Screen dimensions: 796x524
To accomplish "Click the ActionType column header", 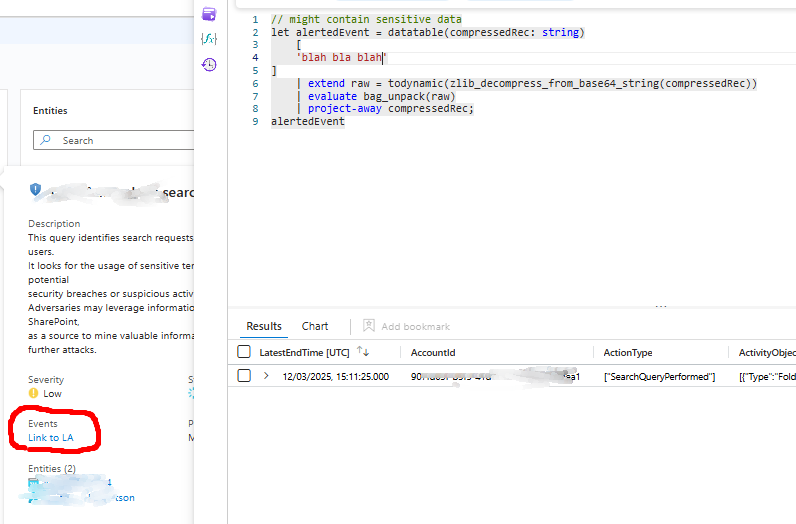I will [x=628, y=352].
